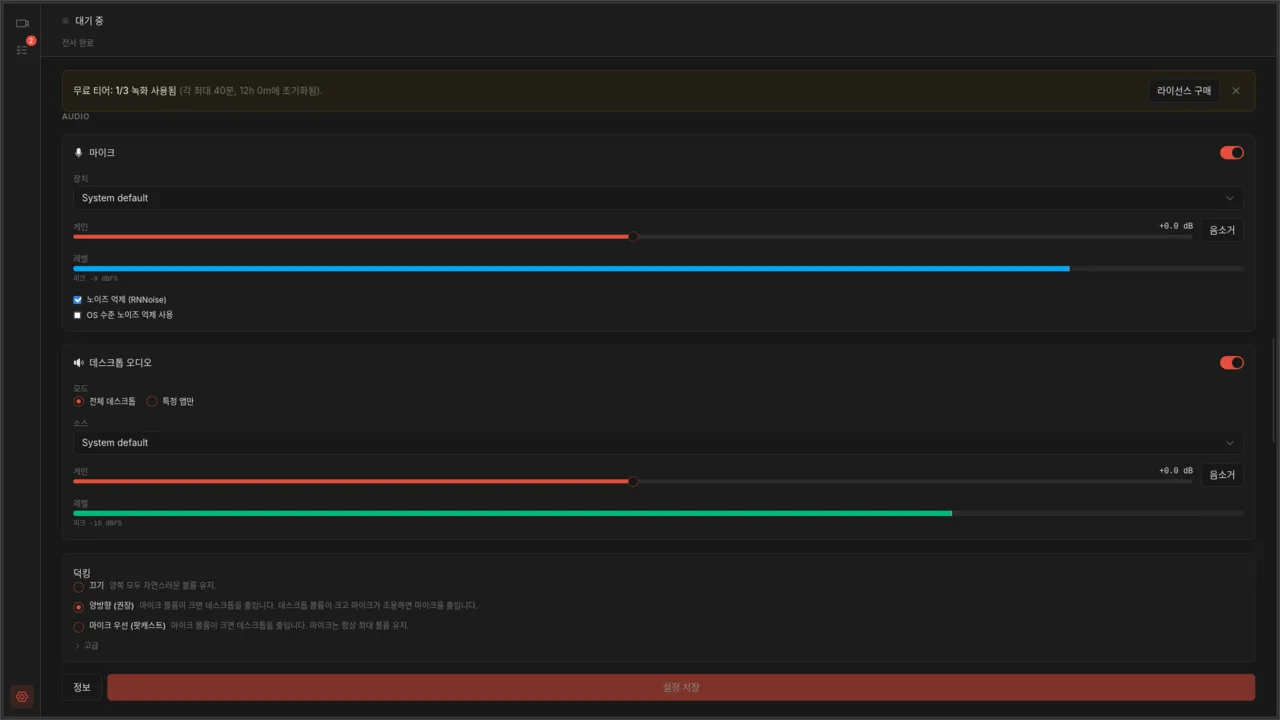
Task: Save settings with 설정 저장
Action: (681, 687)
